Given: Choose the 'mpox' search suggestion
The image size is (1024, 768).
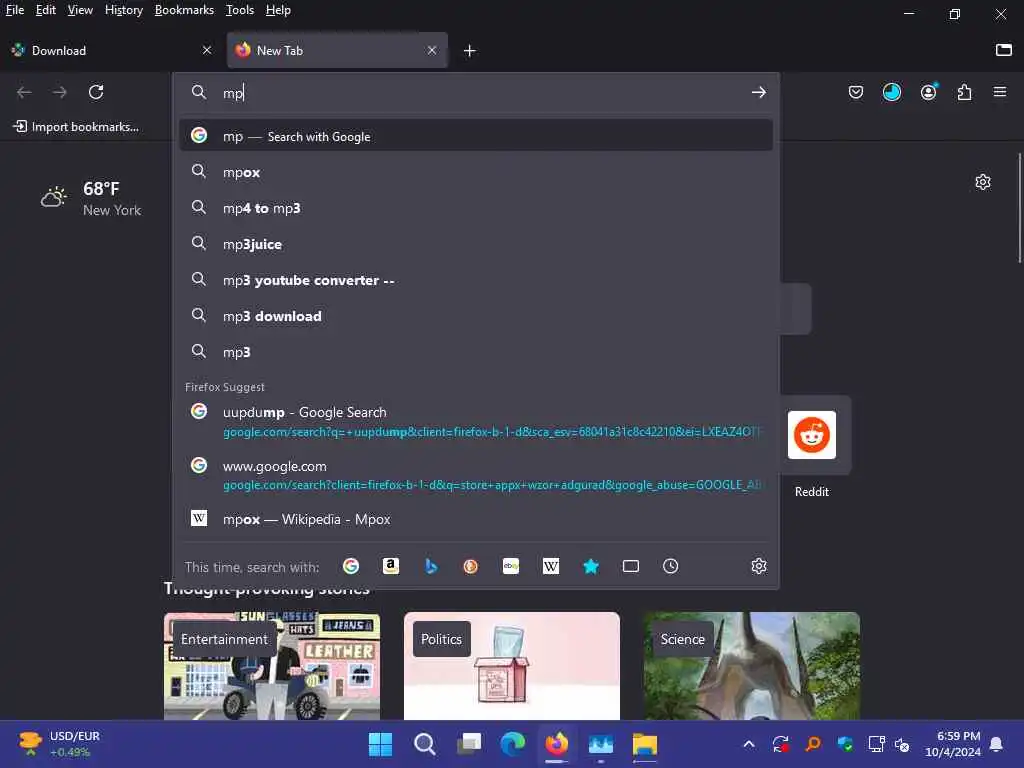Looking at the screenshot, I should coord(475,172).
